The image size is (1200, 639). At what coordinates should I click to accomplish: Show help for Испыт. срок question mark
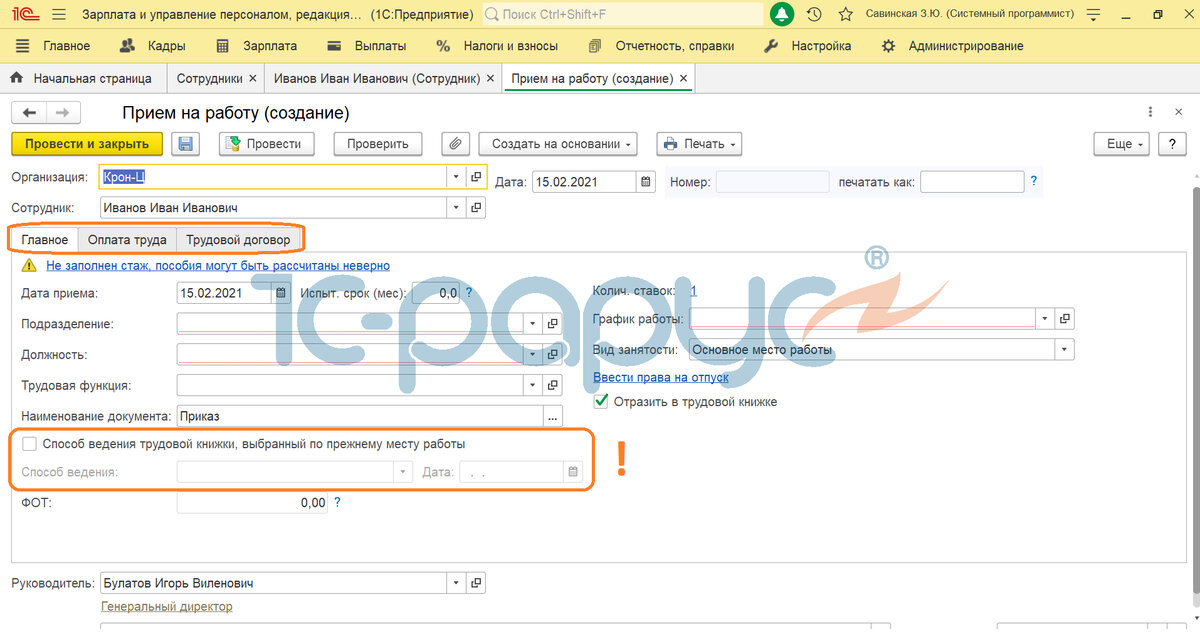coord(469,293)
